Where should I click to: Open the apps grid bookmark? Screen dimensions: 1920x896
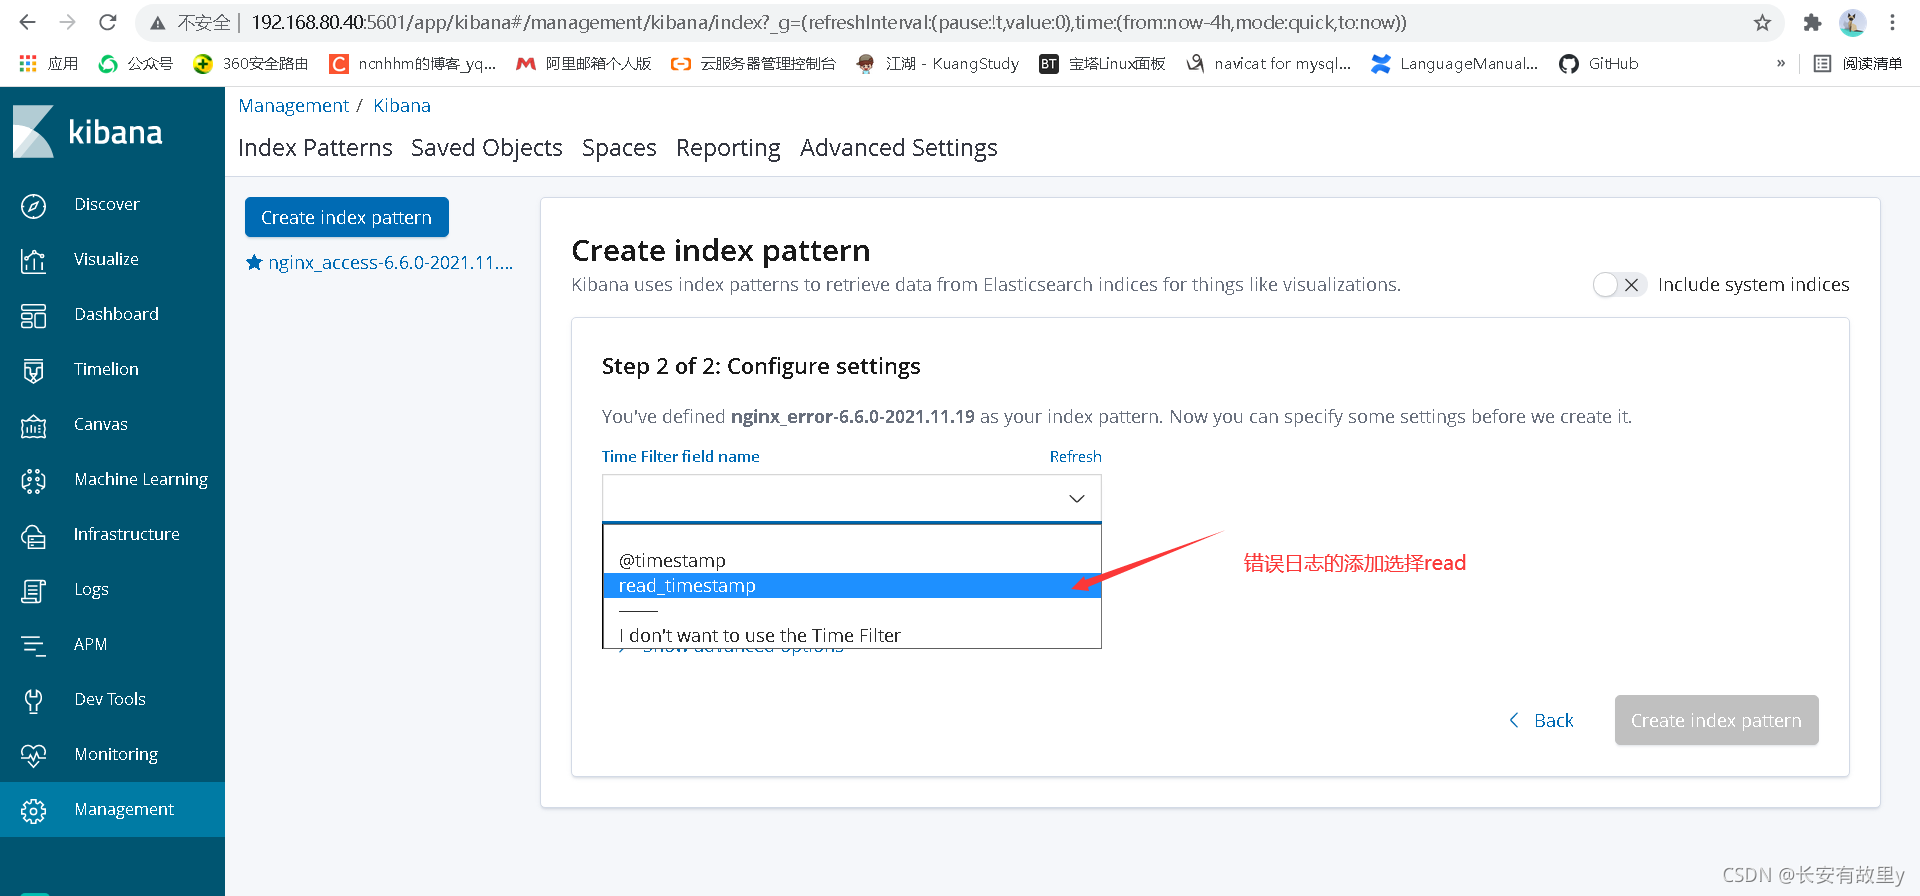point(48,63)
